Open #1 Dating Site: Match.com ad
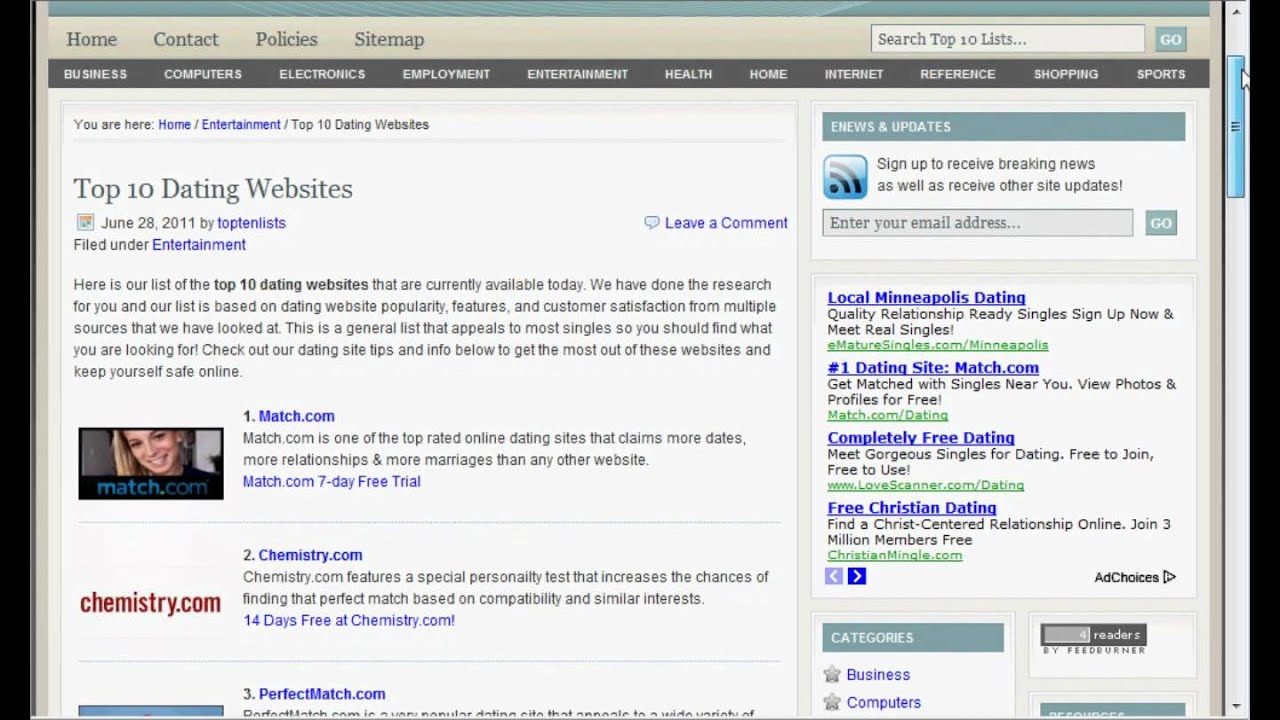Viewport: 1280px width, 720px height. click(933, 367)
